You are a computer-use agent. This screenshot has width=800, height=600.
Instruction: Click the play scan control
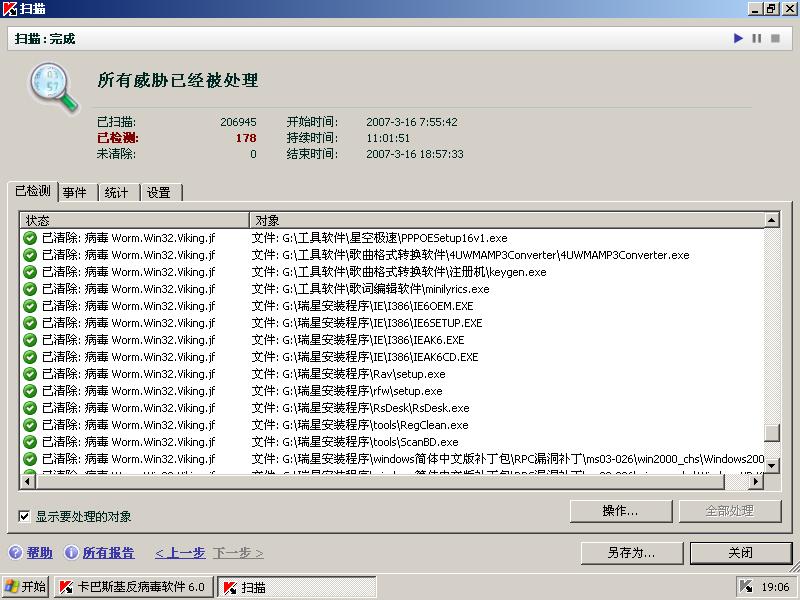pos(738,38)
